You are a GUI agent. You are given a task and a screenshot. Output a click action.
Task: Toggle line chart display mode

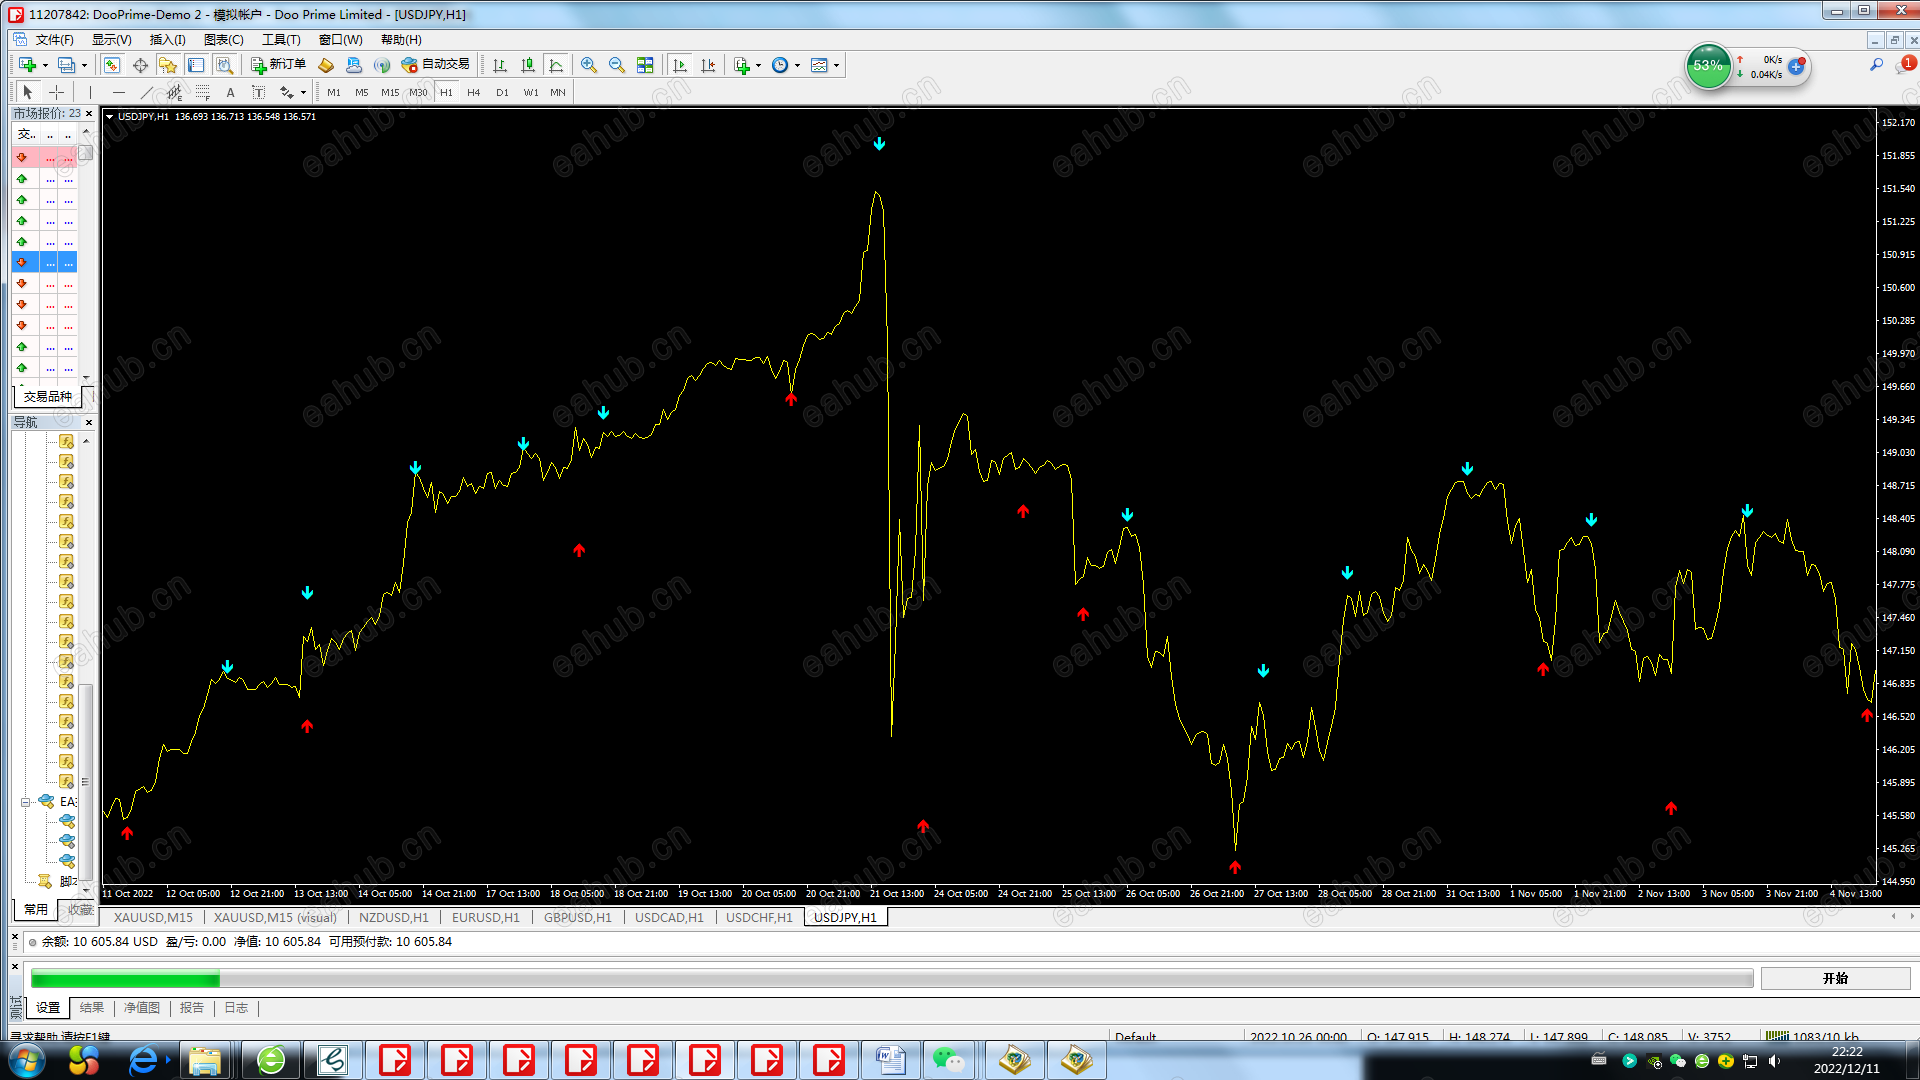pos(556,65)
